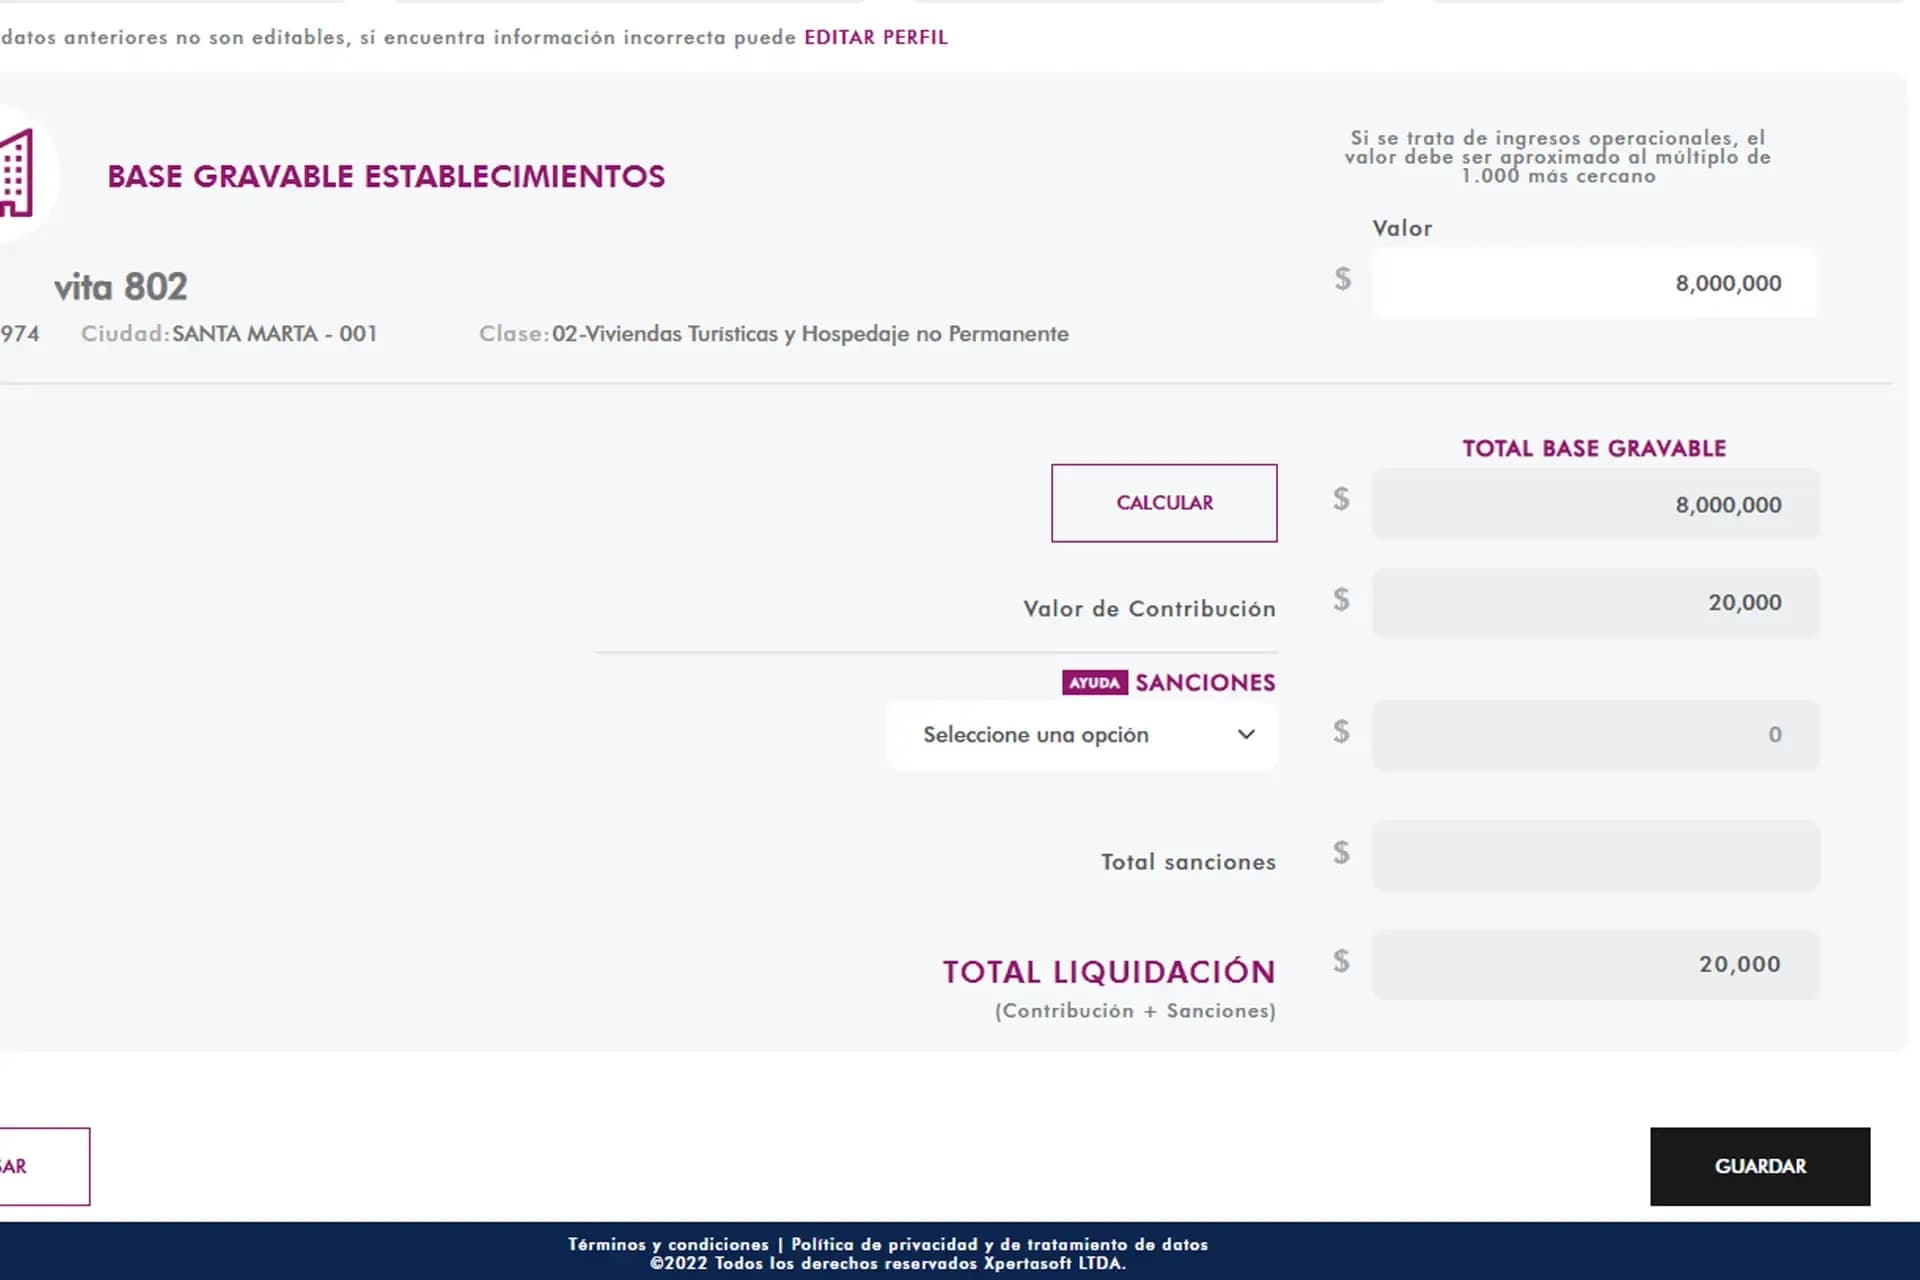Click the building icon beside Base Gravable
1920x1280 pixels.
(17, 173)
